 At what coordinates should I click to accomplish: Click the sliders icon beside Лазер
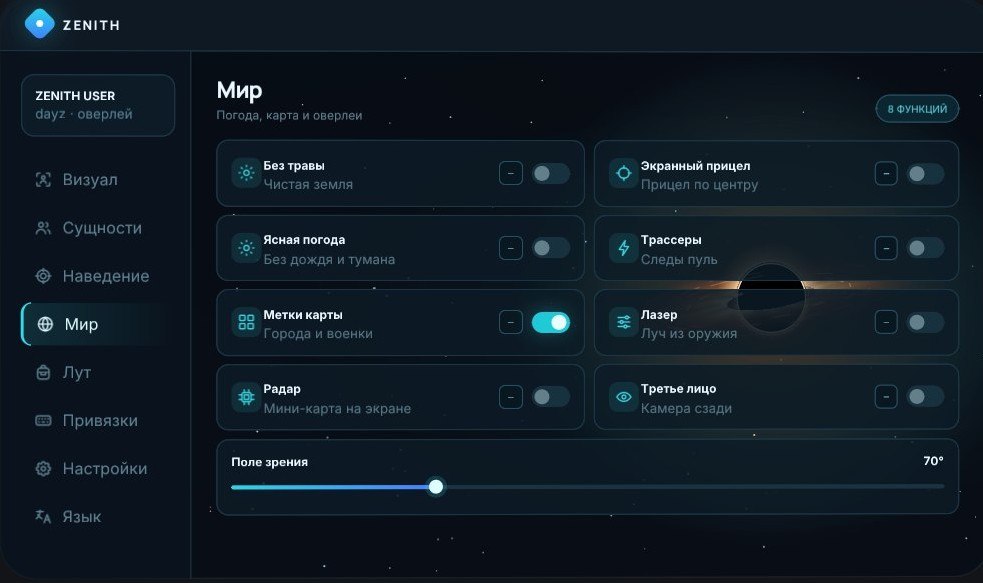pyautogui.click(x=624, y=322)
